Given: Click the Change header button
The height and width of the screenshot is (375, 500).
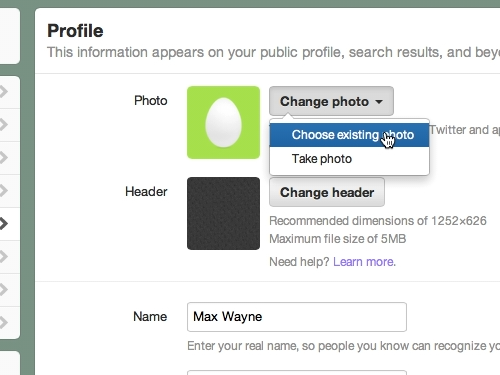Looking at the screenshot, I should 327,192.
